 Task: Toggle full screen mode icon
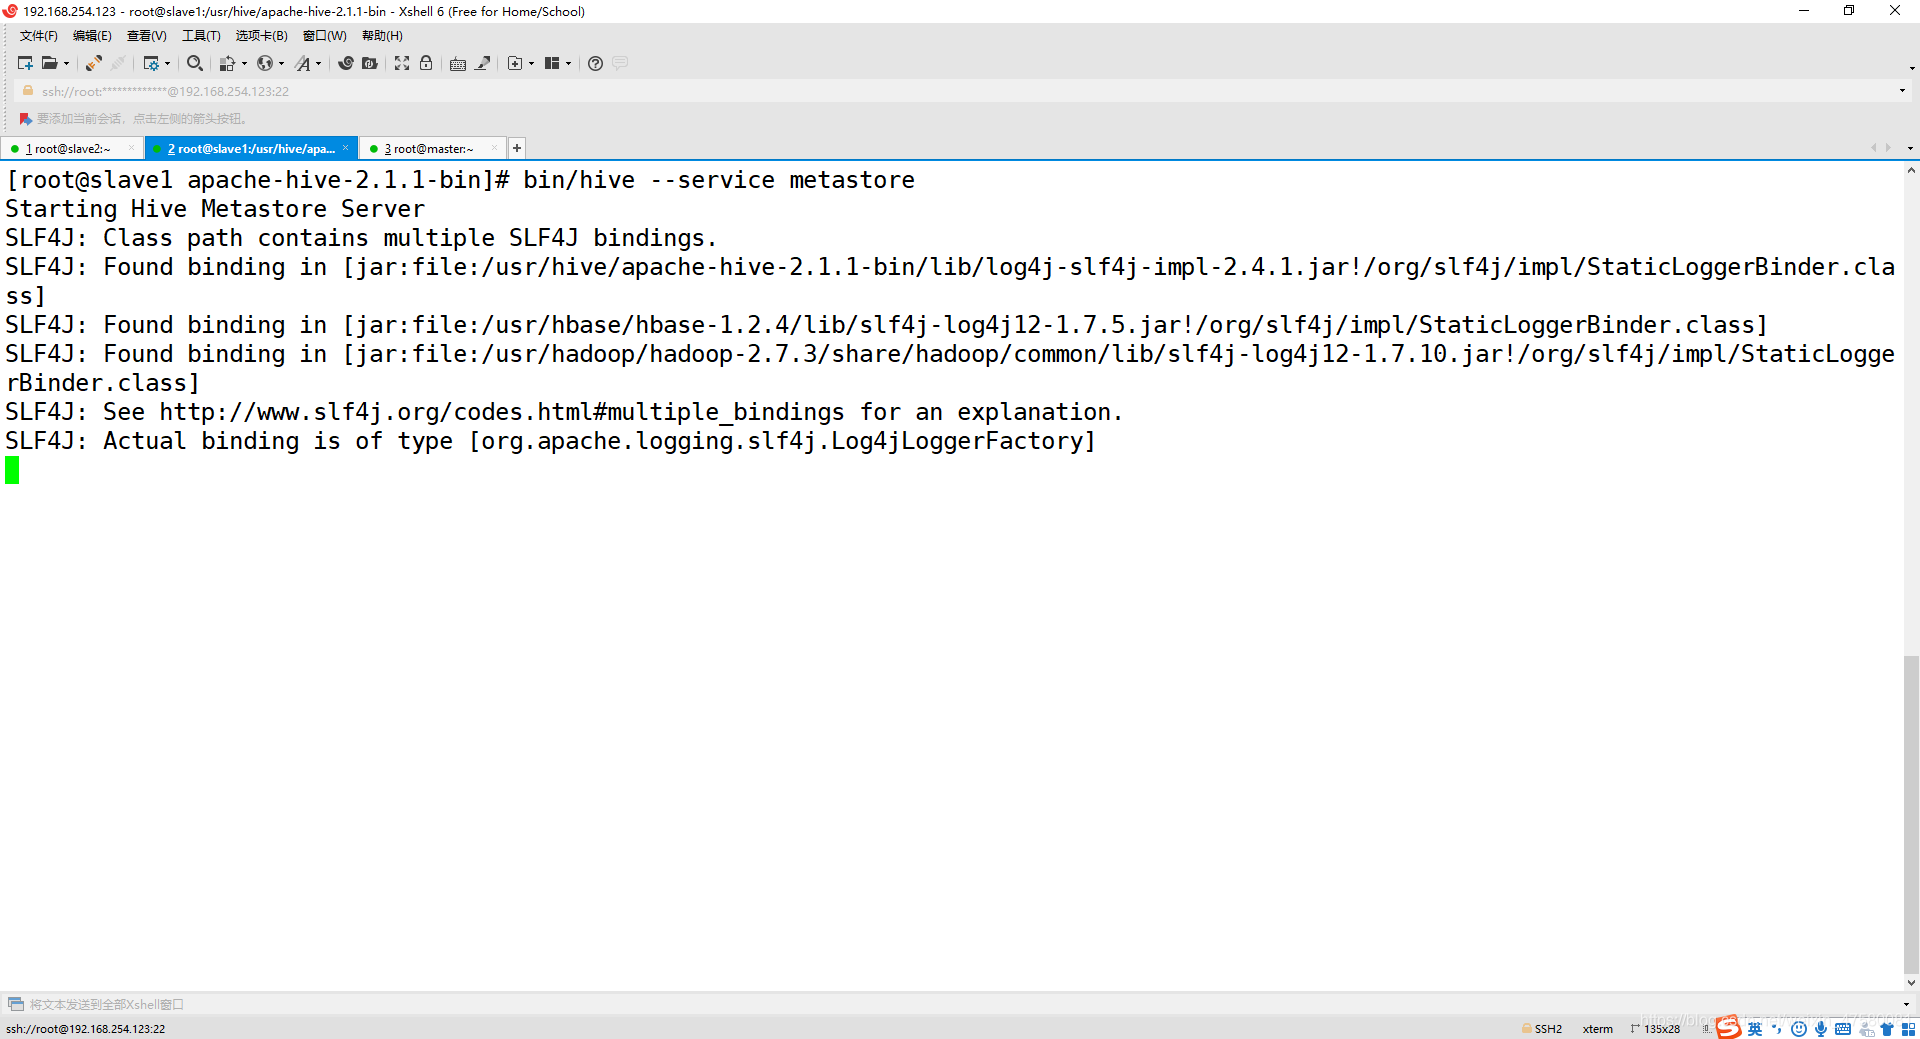402,63
